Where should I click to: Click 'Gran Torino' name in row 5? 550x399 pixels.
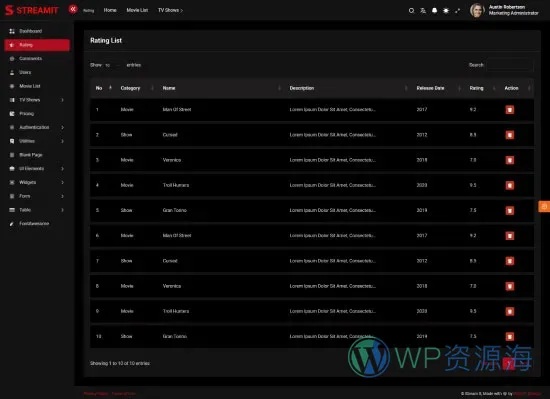point(175,210)
